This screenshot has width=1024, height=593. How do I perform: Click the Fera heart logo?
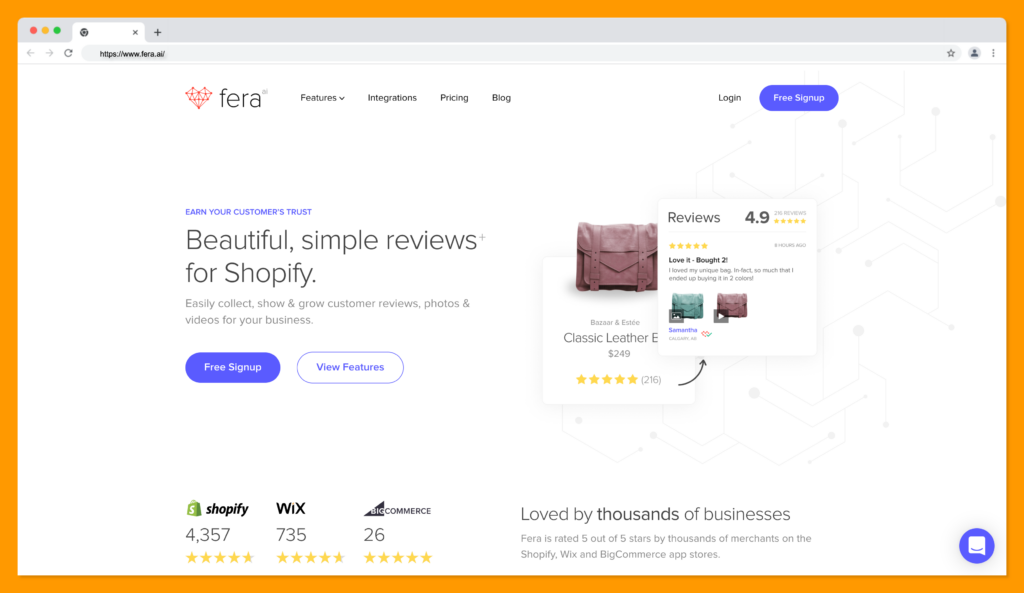point(199,98)
